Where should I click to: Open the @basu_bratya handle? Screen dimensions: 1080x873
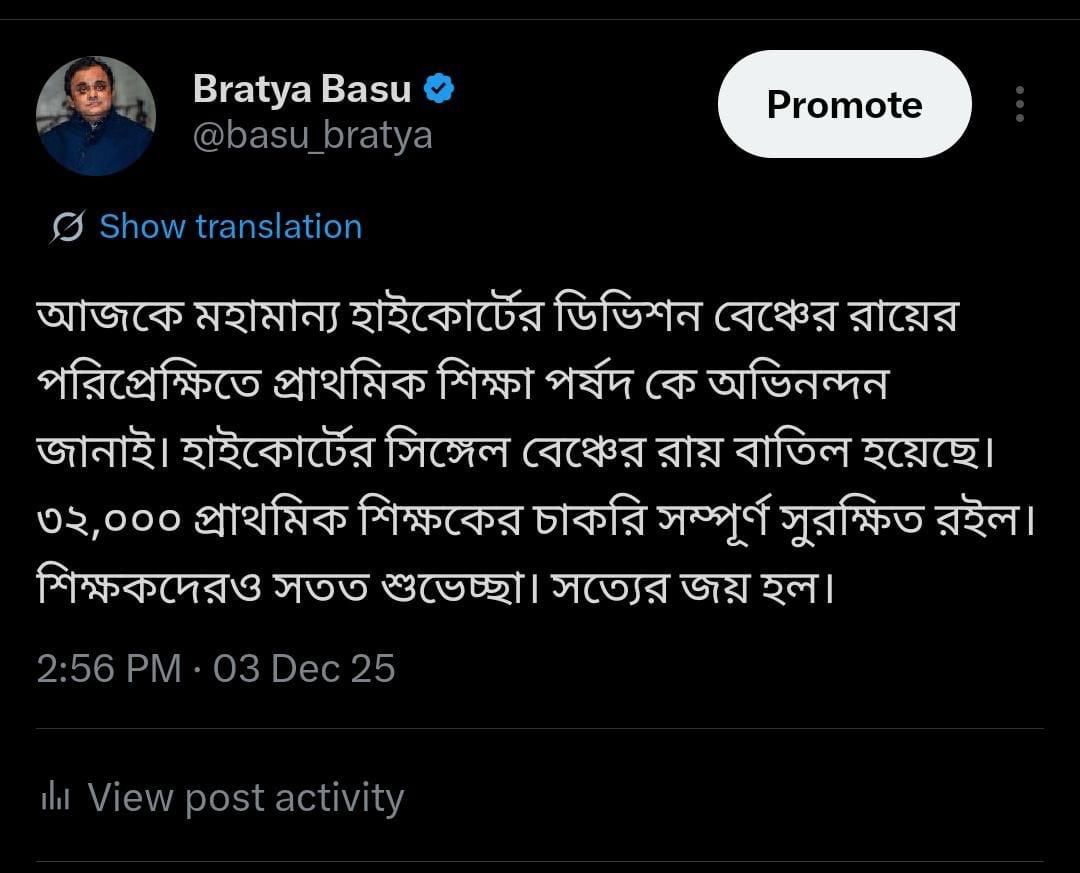tap(312, 135)
